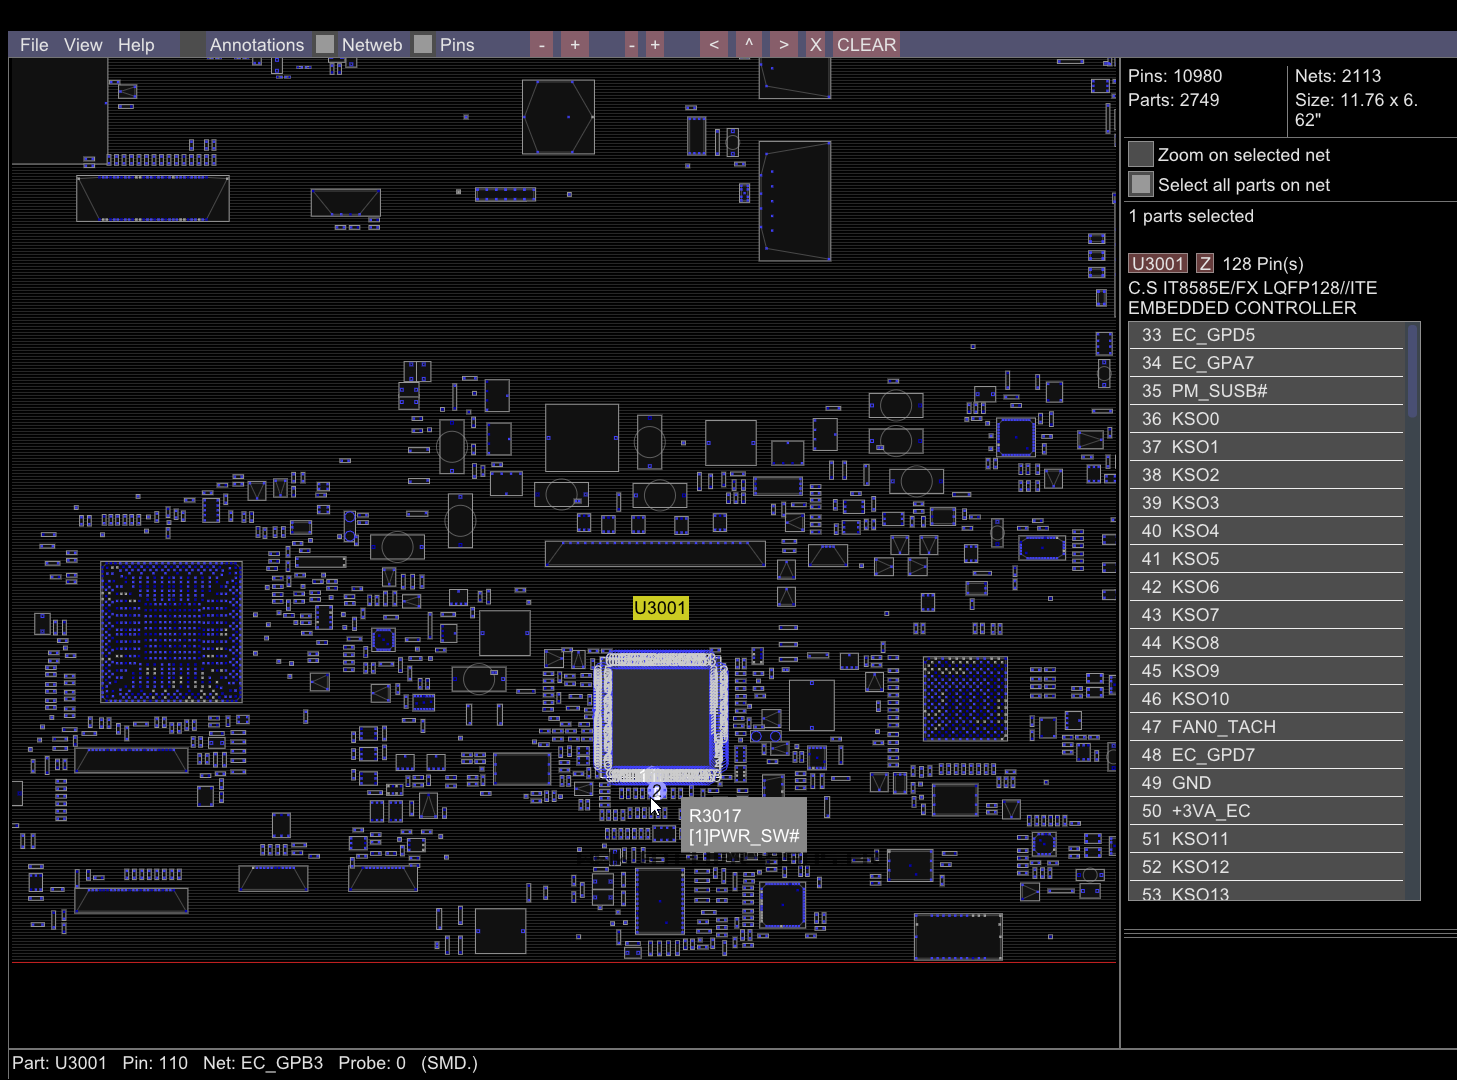Toggle the Netweb checkbox

coord(325,45)
